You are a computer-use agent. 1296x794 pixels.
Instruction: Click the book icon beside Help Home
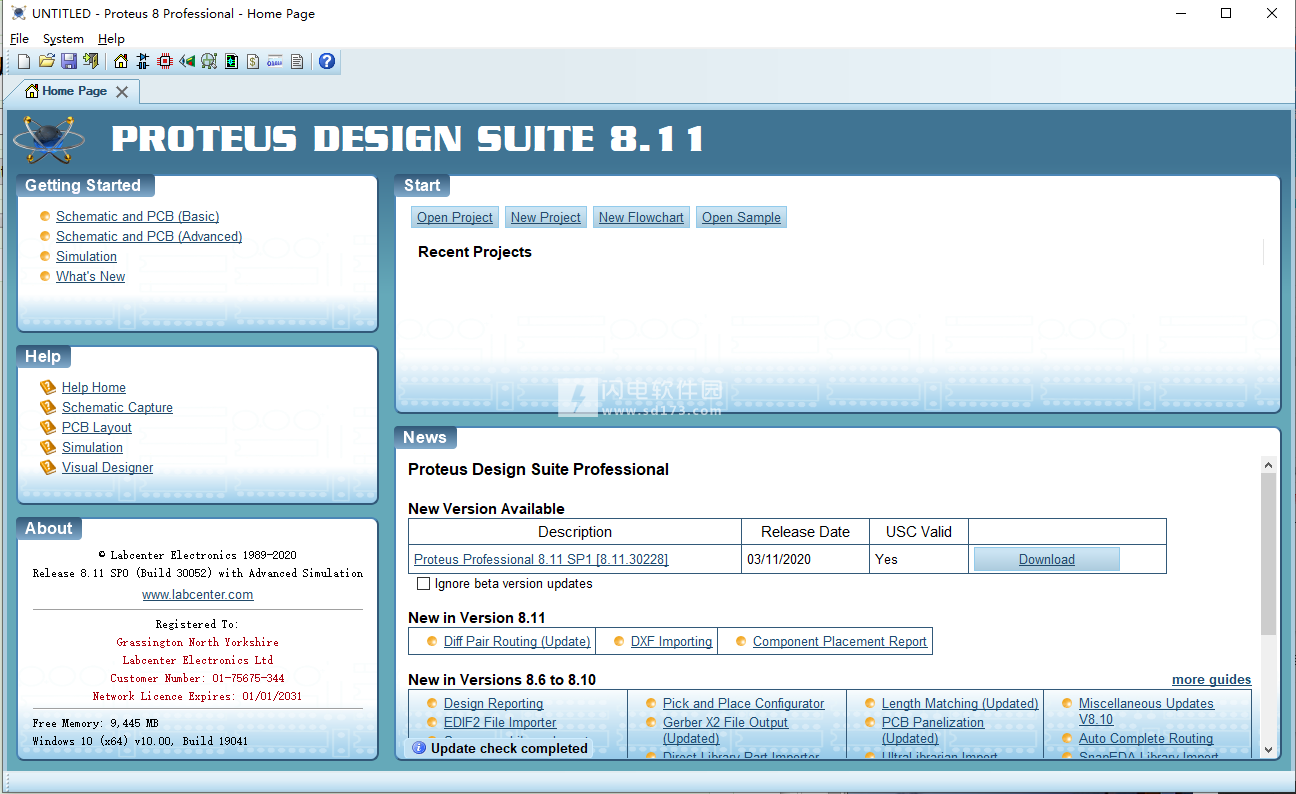coord(48,387)
